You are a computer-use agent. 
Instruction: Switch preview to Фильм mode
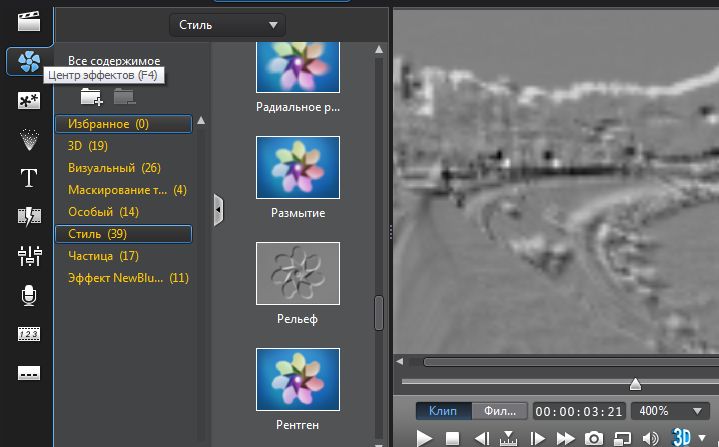pos(499,411)
